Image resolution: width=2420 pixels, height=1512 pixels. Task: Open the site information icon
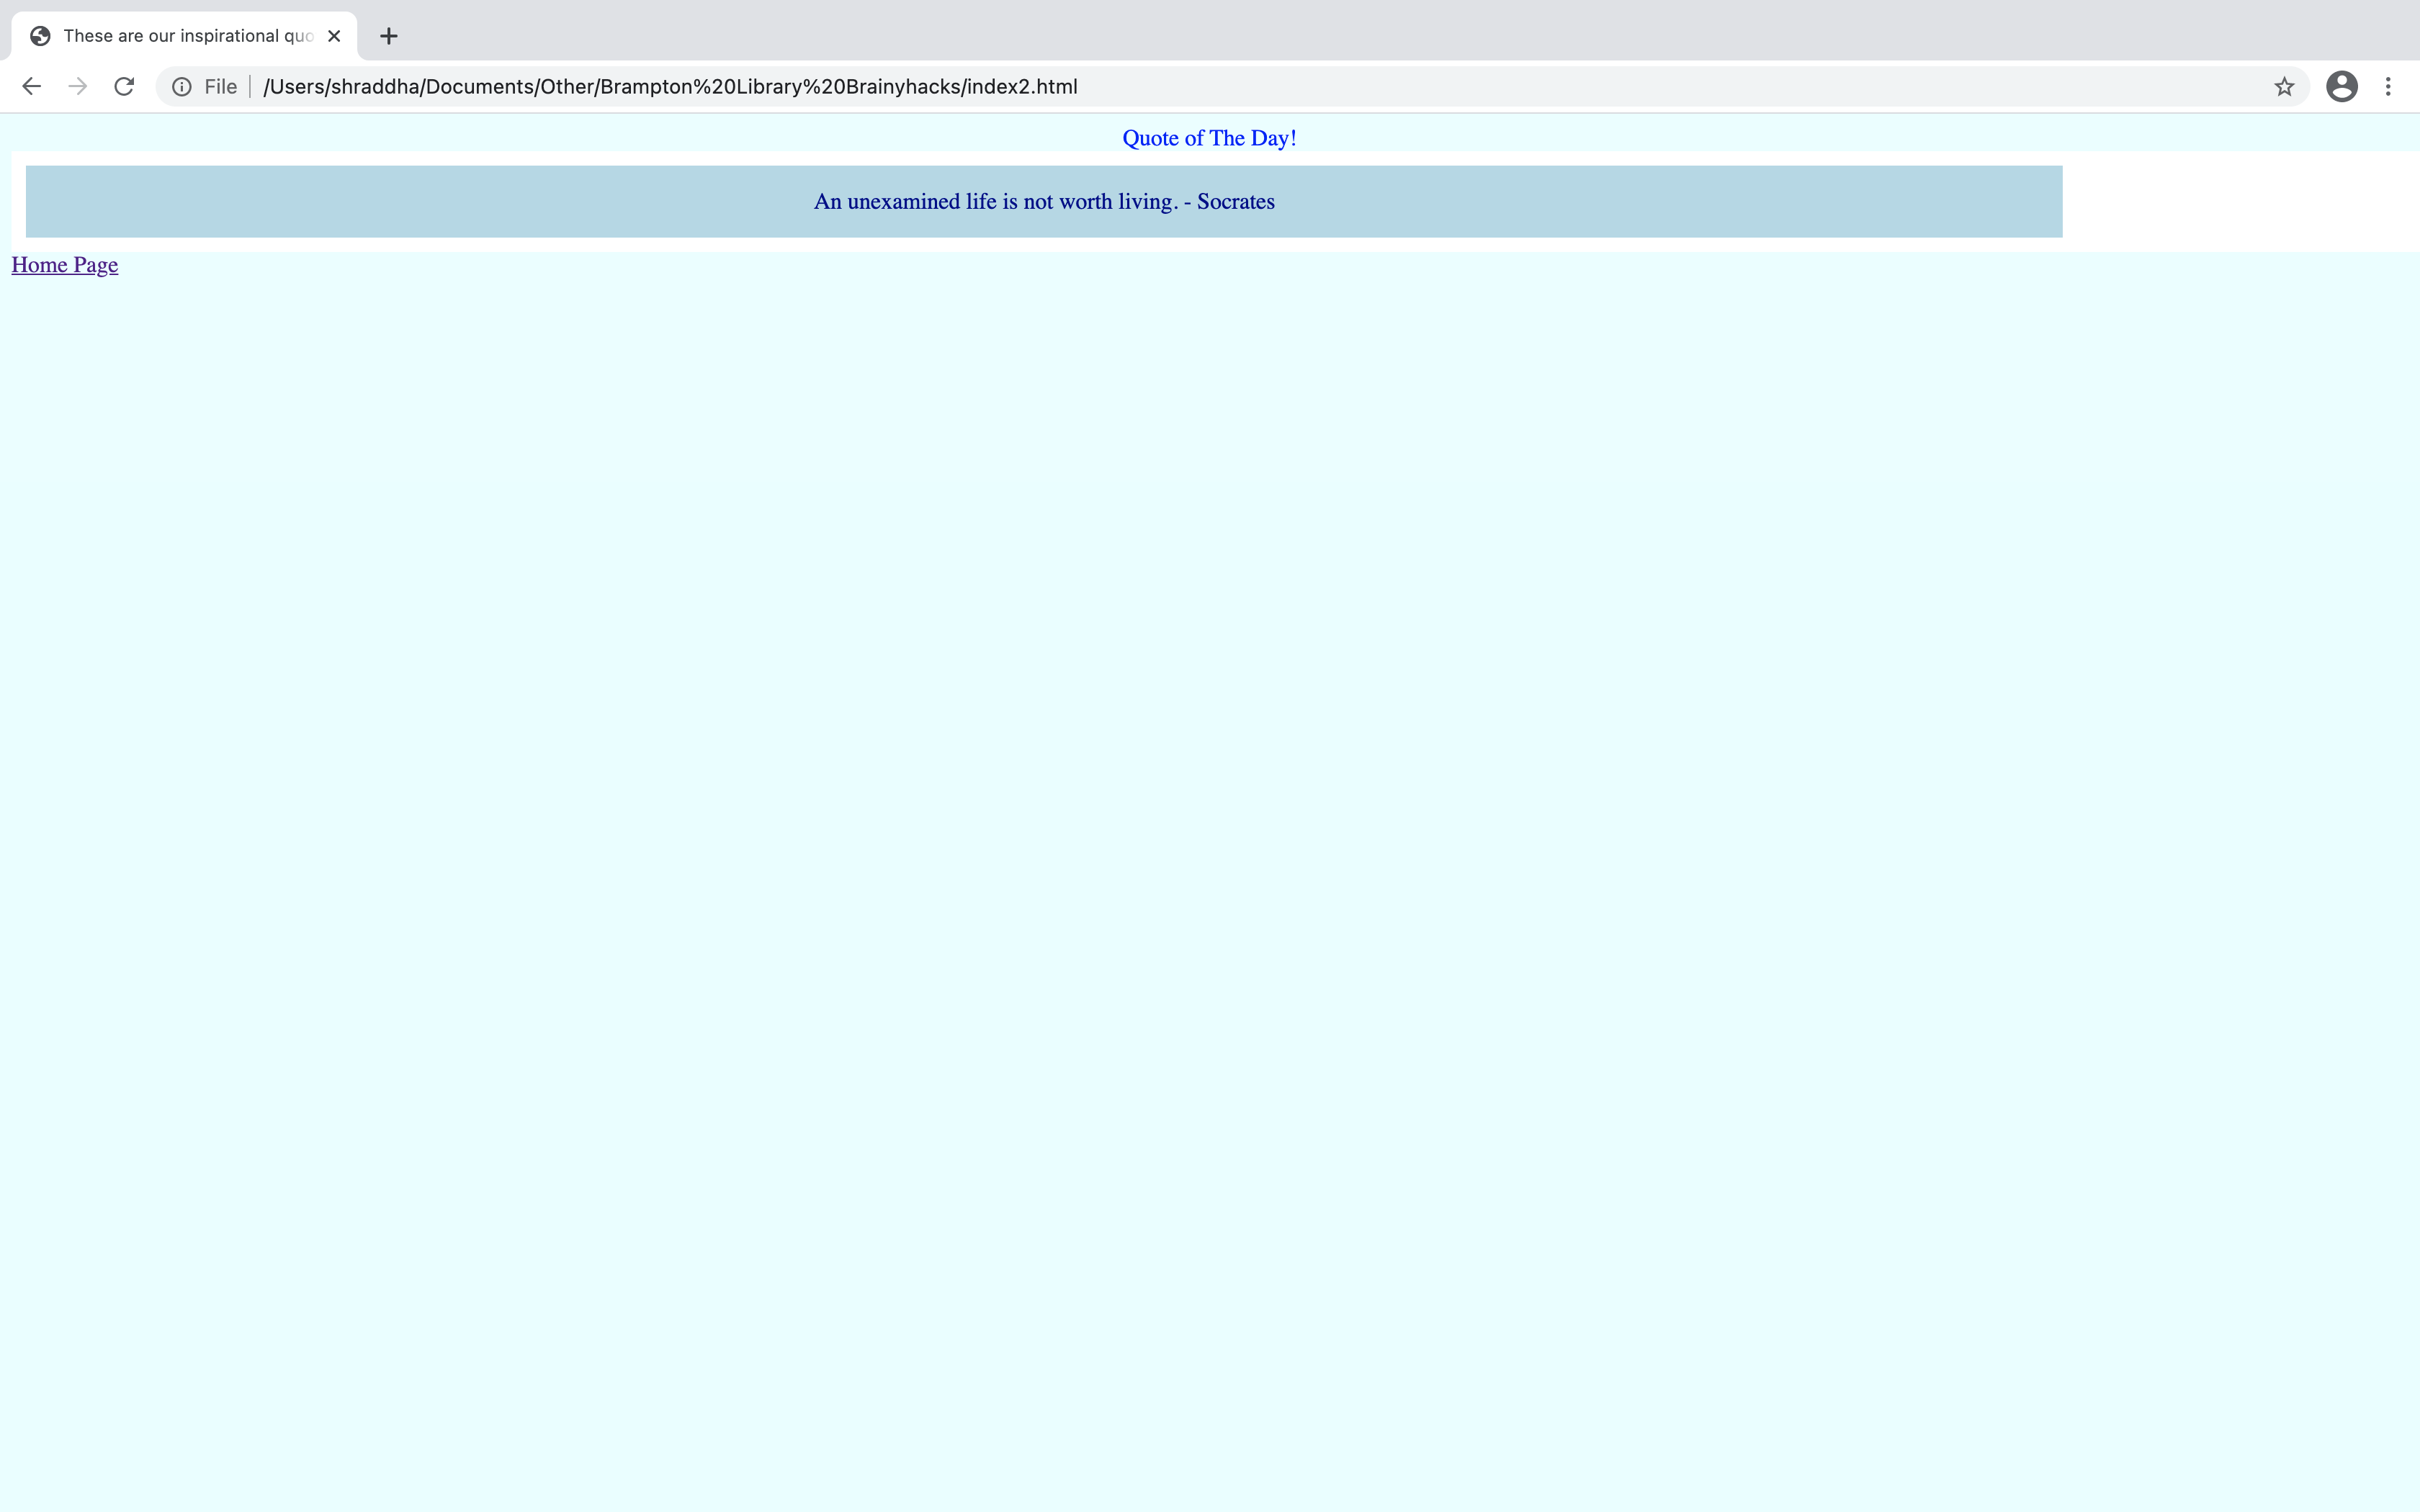[182, 87]
